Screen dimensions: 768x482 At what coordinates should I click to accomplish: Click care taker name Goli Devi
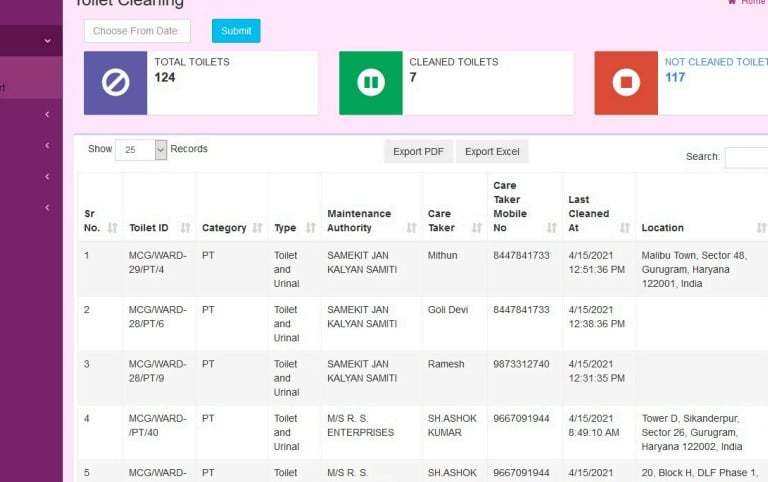click(448, 310)
